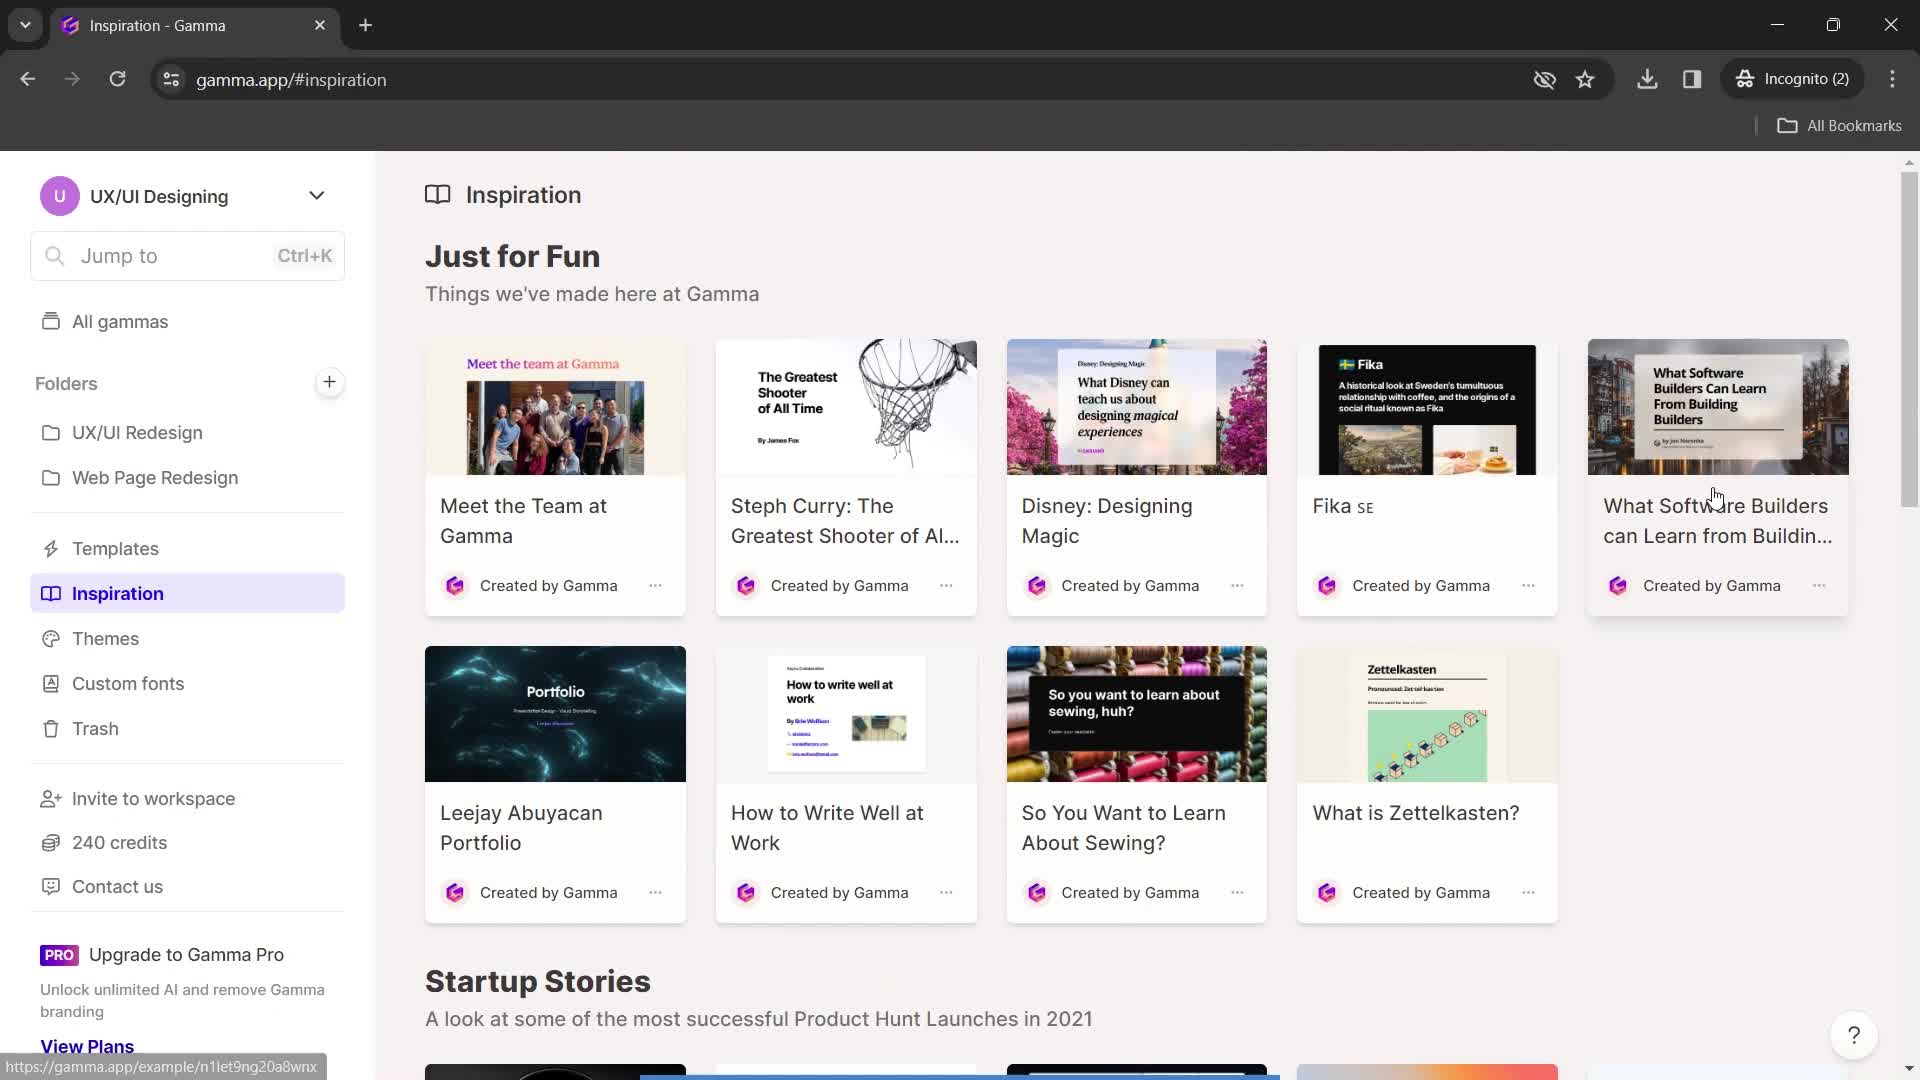Image resolution: width=1920 pixels, height=1080 pixels.
Task: Open options menu for Disney: Designing Magic card
Action: pos(1237,586)
